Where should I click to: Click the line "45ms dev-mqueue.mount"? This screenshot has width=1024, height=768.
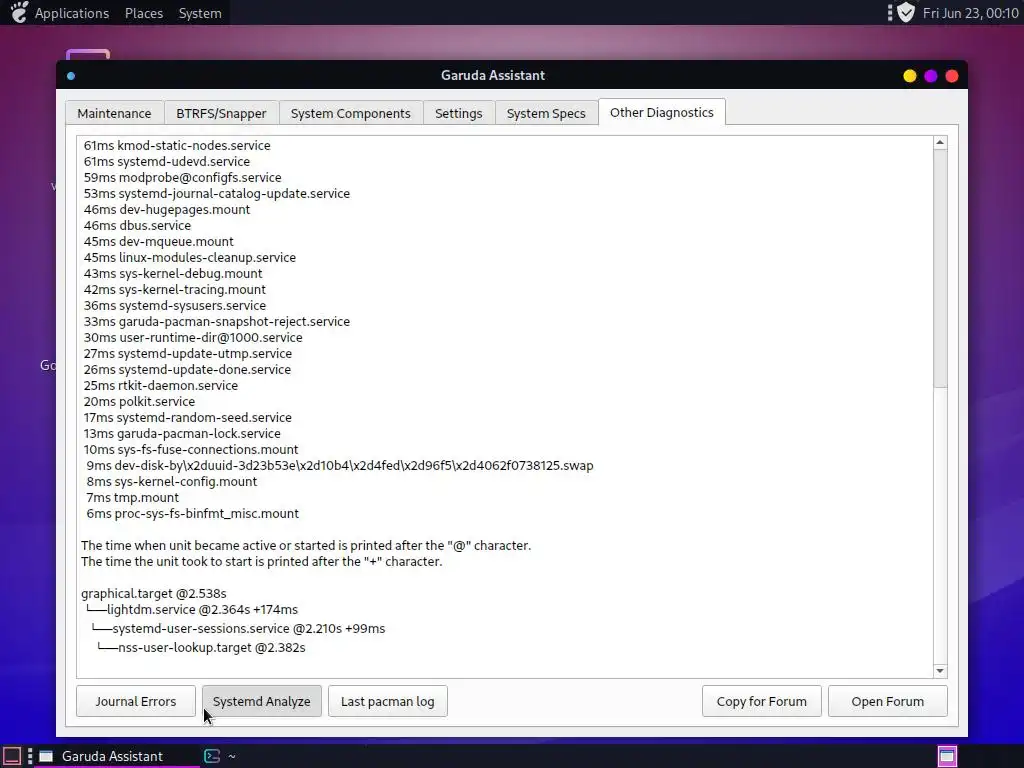click(x=159, y=241)
